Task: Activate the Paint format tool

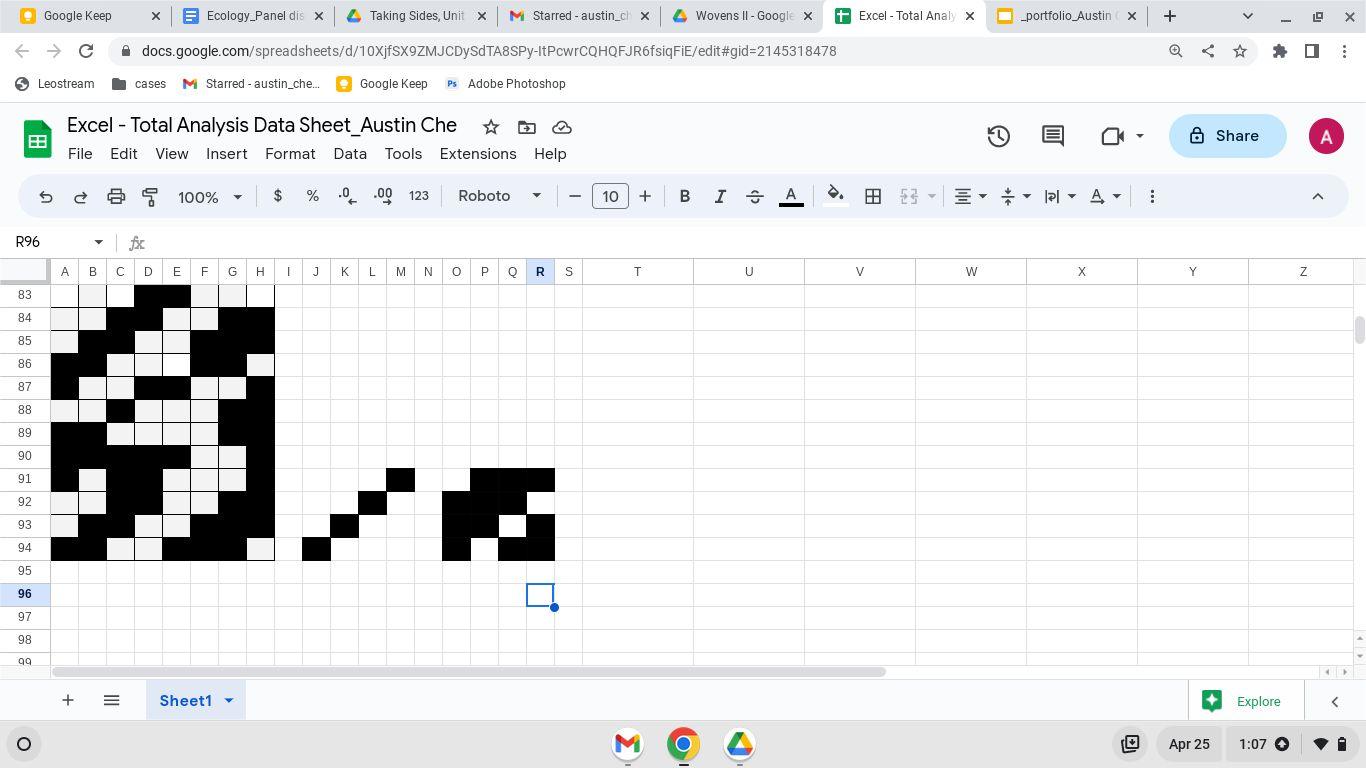Action: pos(150,197)
